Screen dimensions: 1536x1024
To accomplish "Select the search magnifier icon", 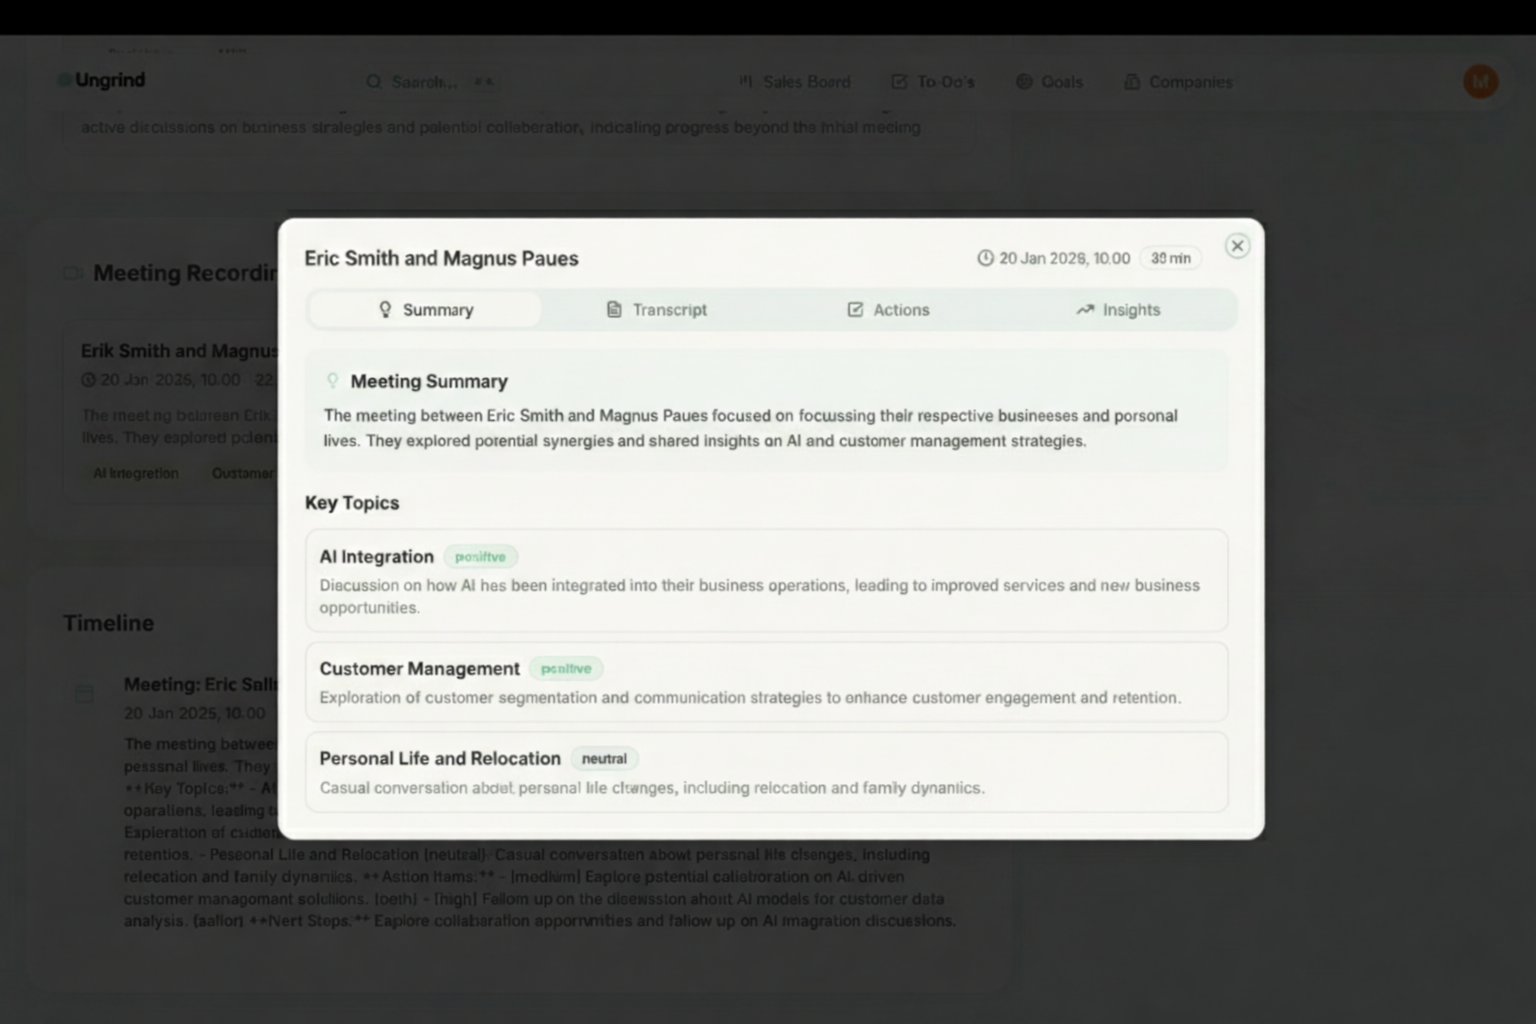I will pyautogui.click(x=372, y=82).
